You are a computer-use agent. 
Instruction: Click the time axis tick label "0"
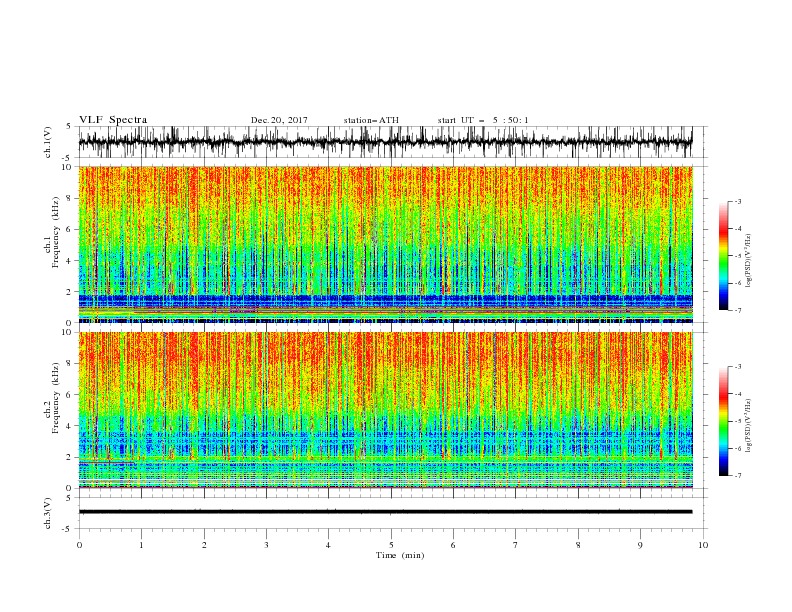click(79, 545)
